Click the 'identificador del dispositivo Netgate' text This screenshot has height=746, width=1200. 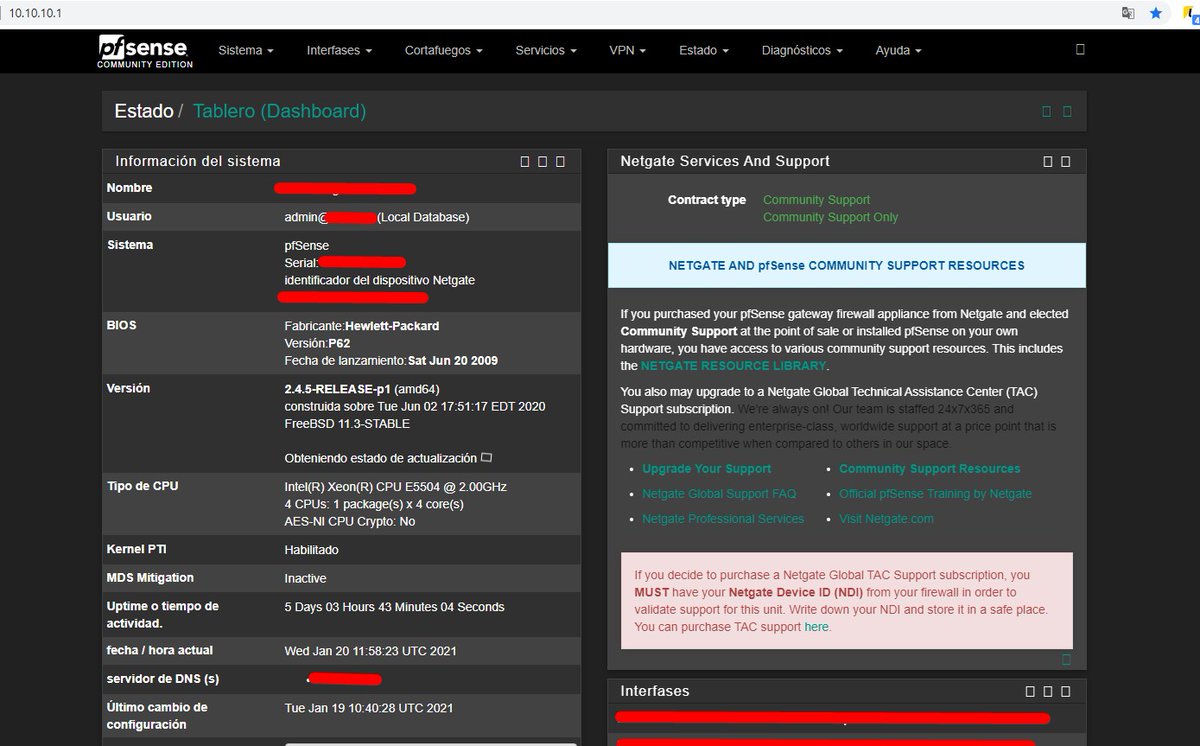coord(380,280)
